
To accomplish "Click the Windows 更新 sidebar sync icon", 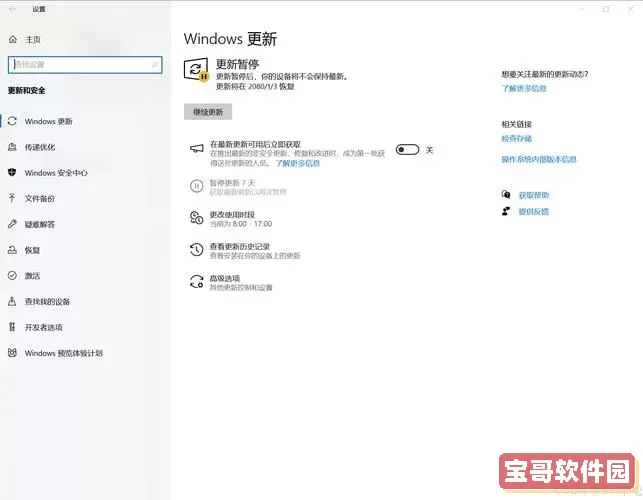I will click(x=12, y=121).
